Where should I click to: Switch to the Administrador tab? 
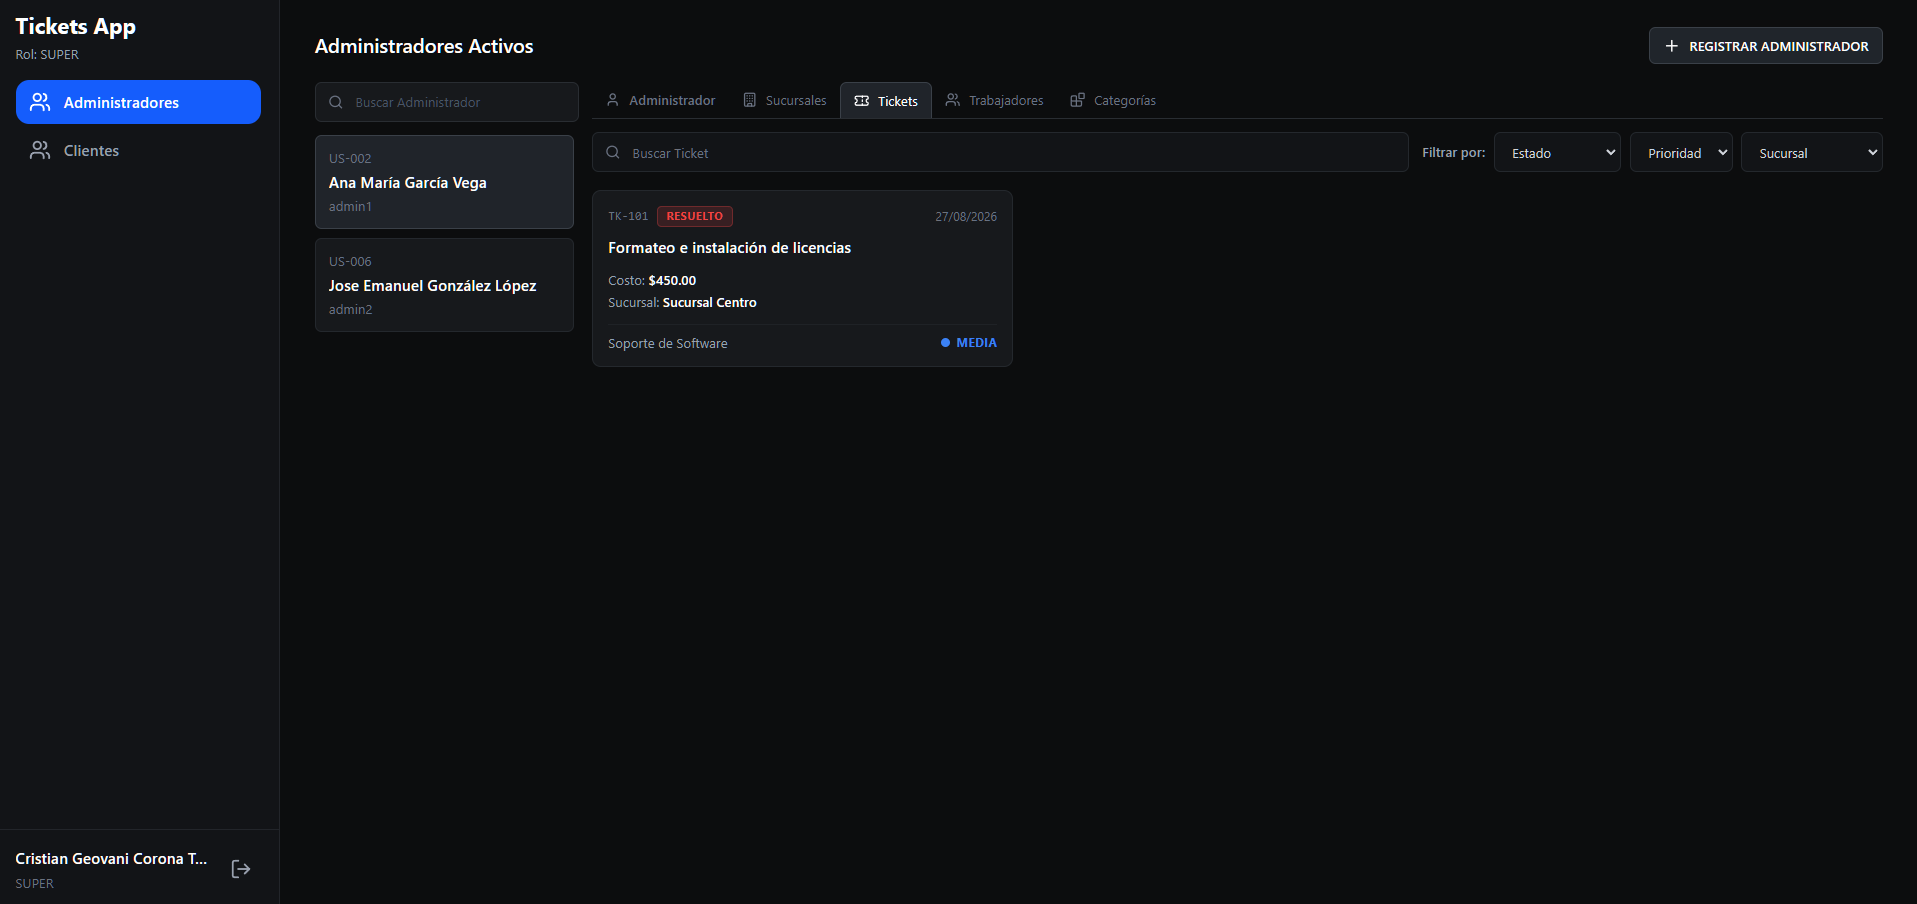coord(661,100)
